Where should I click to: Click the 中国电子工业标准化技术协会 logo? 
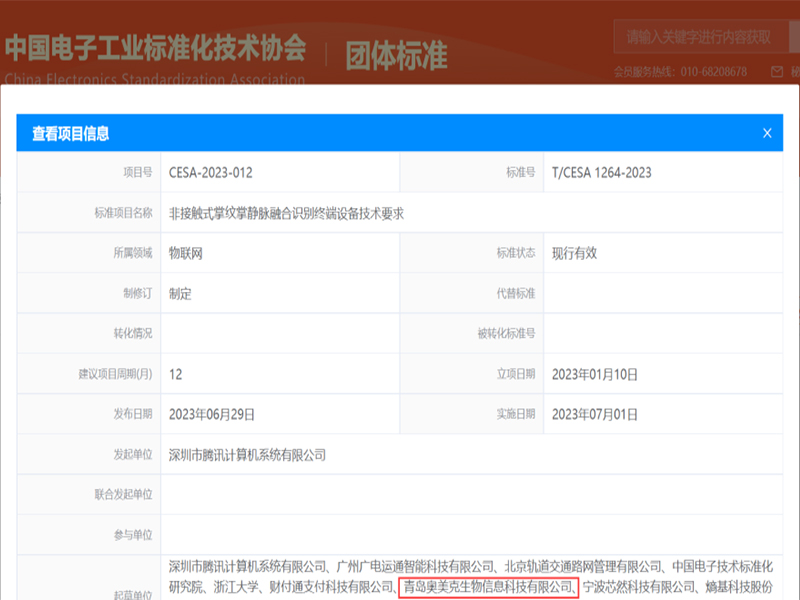pos(155,58)
